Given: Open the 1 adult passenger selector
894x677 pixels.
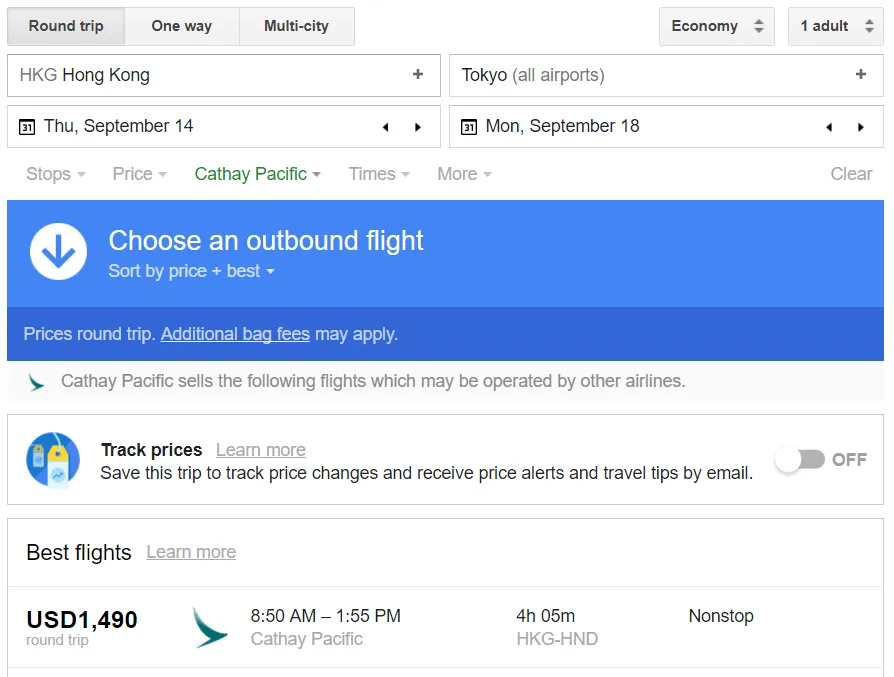Looking at the screenshot, I should pyautogui.click(x=835, y=26).
